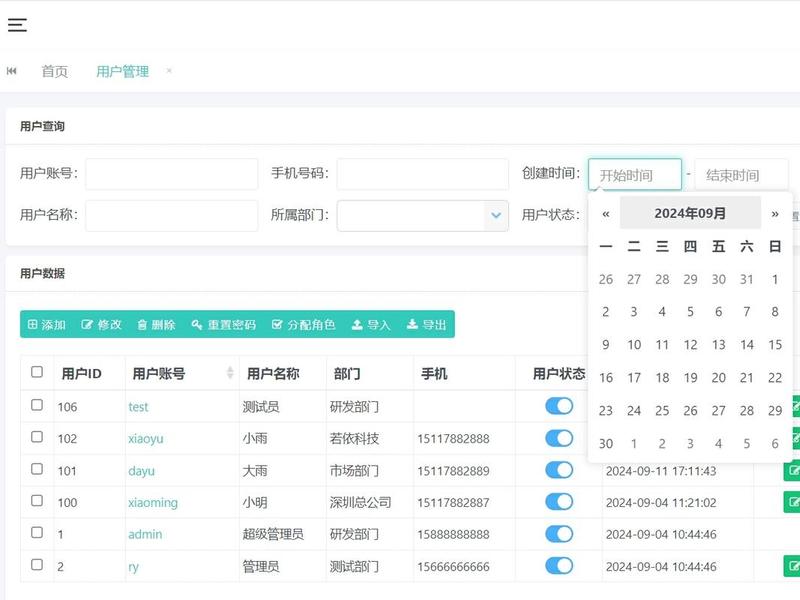This screenshot has height=600, width=800.
Task: Check the row checkbox for user 101
Action: 37,469
